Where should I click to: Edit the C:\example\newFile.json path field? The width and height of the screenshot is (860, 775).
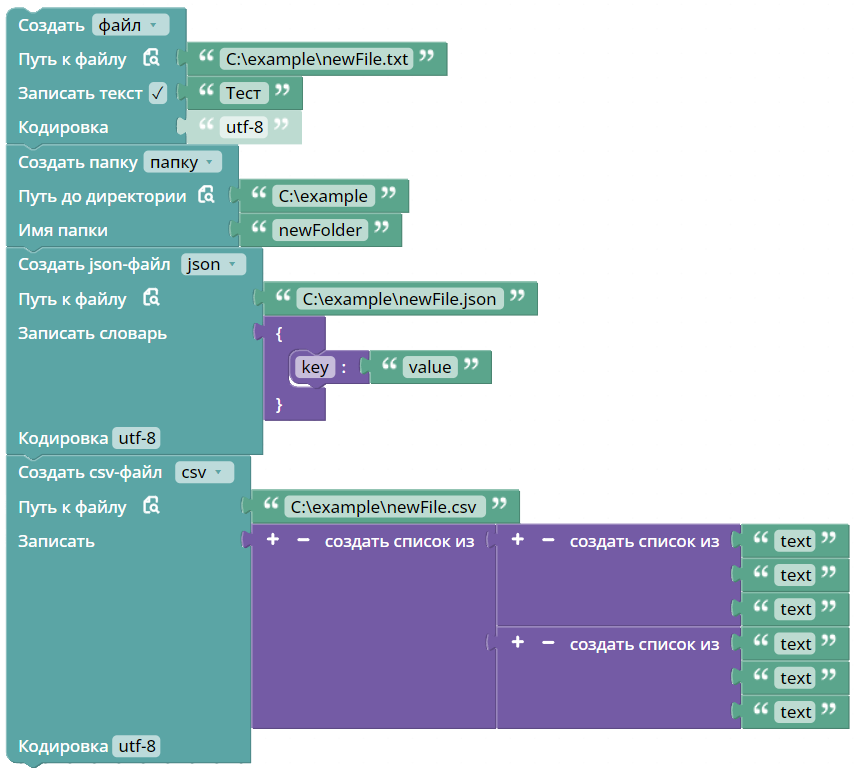tap(399, 299)
